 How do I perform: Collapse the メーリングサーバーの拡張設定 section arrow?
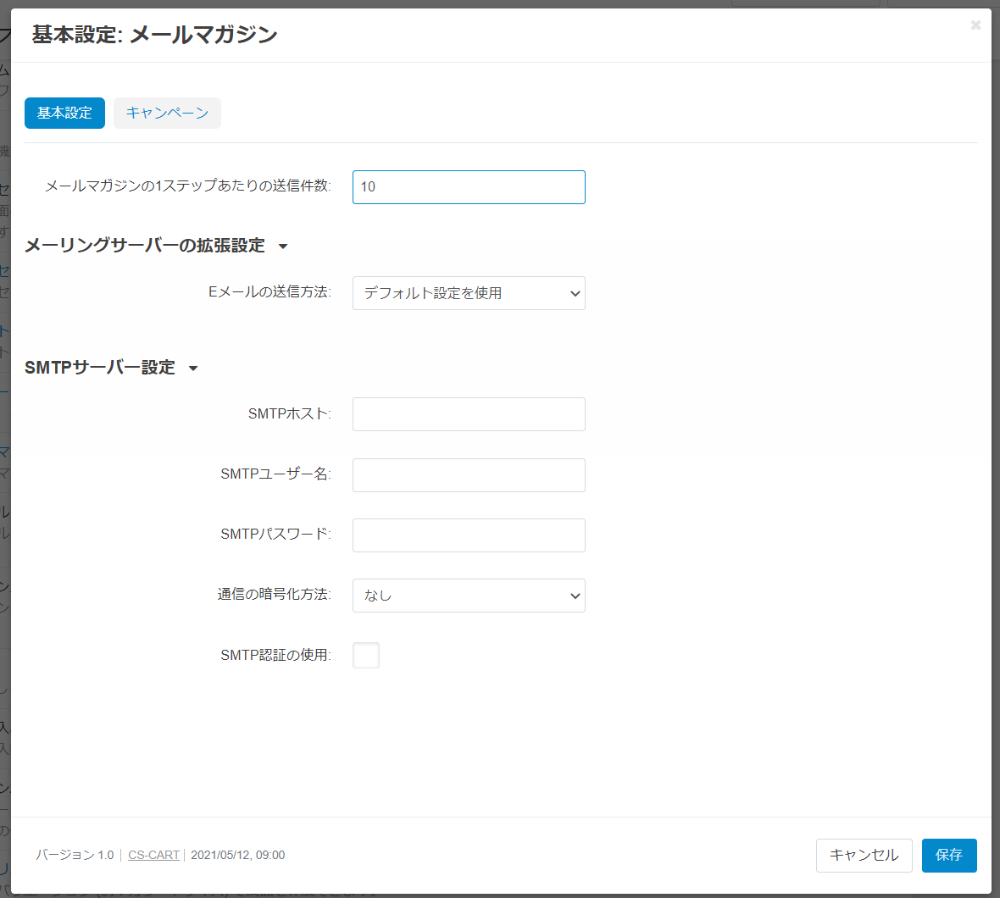(x=283, y=246)
